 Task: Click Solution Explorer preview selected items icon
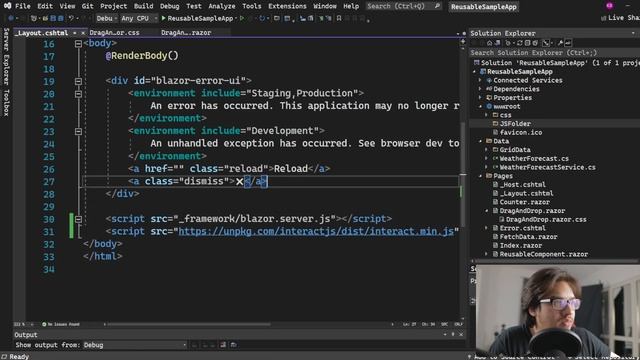[568, 43]
